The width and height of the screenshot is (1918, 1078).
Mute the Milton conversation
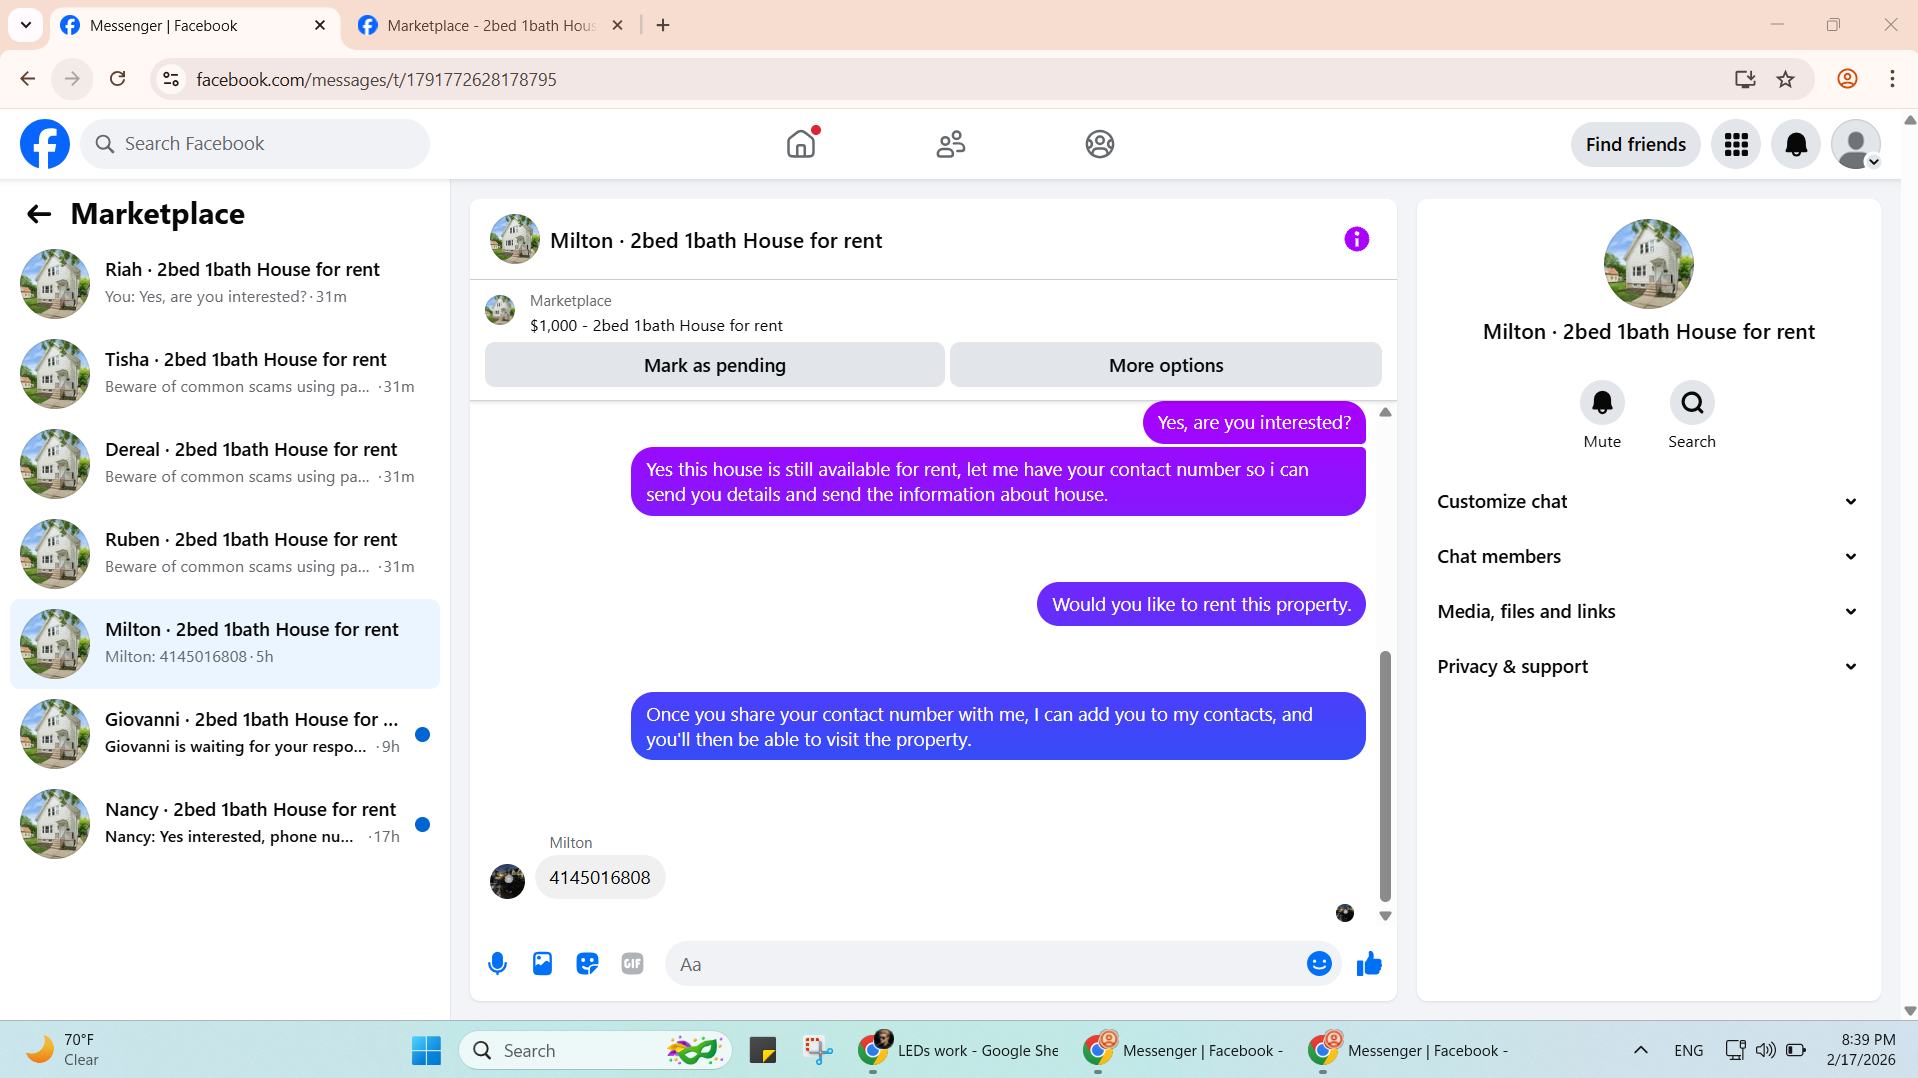pyautogui.click(x=1601, y=403)
